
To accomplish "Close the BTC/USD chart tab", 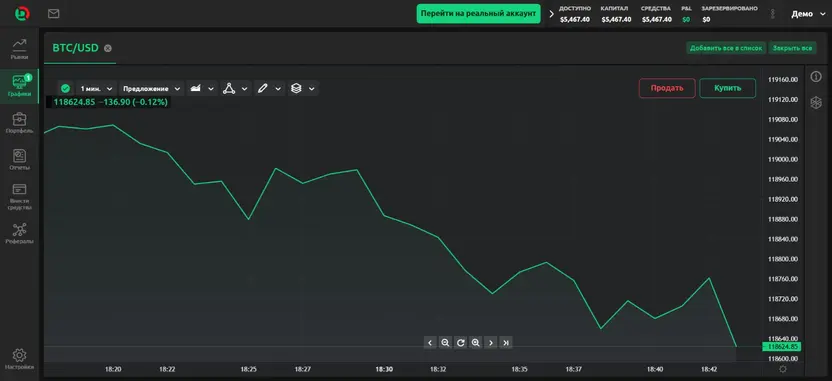I will pos(108,48).
